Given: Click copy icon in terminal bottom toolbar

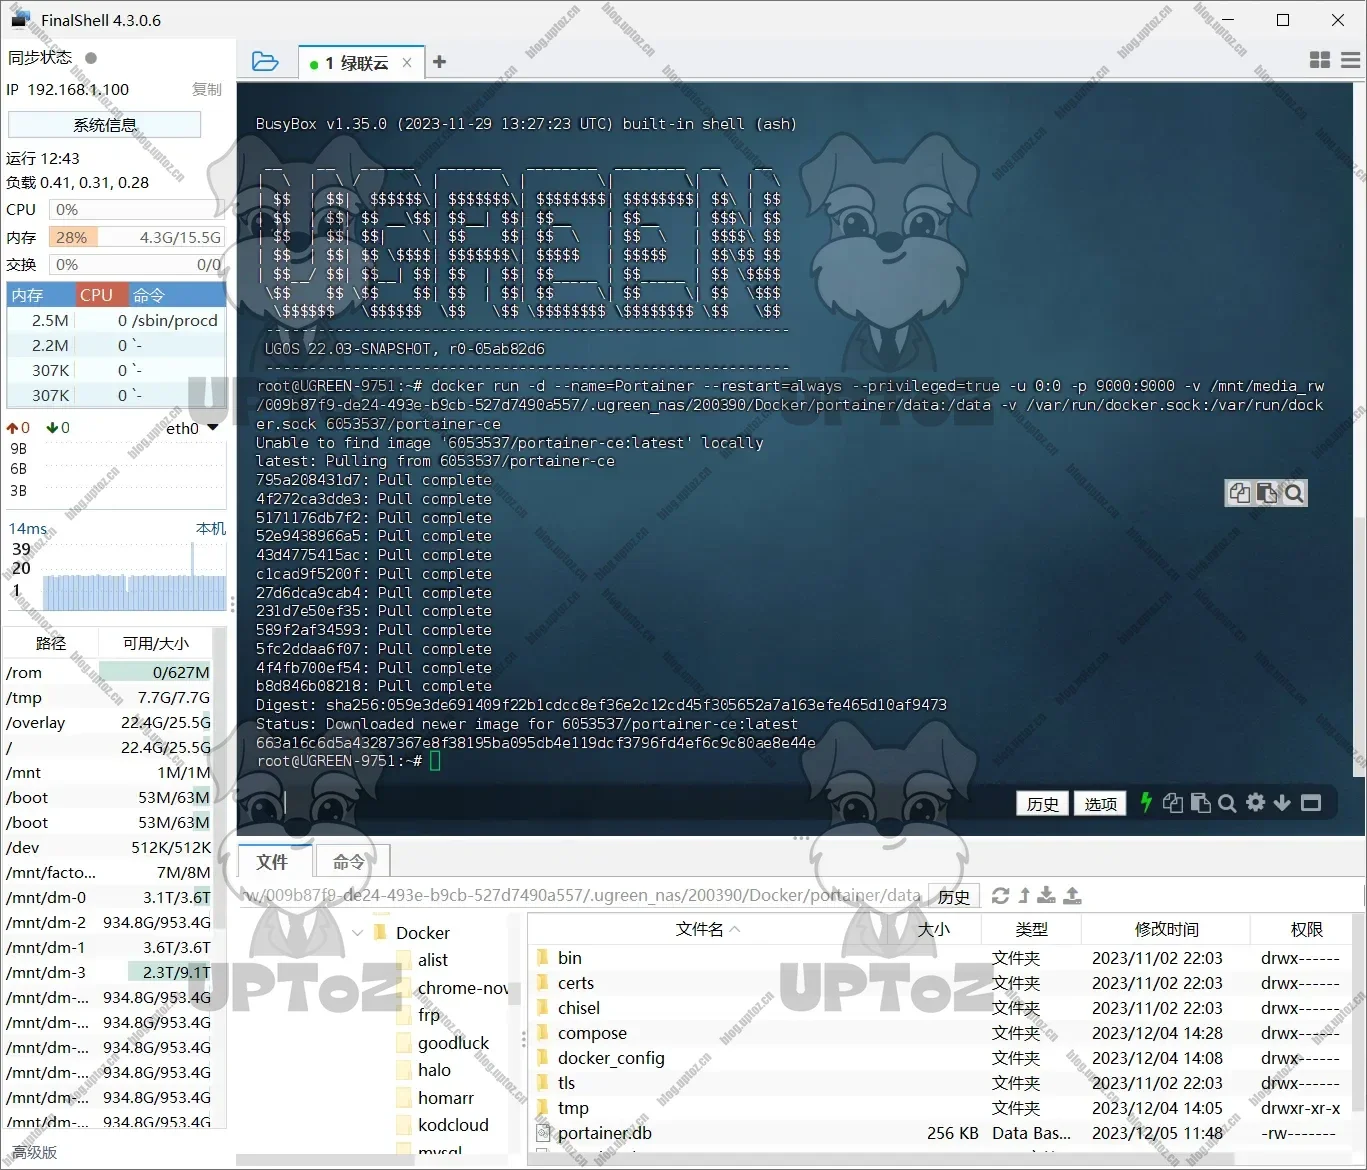Looking at the screenshot, I should click(x=1173, y=803).
